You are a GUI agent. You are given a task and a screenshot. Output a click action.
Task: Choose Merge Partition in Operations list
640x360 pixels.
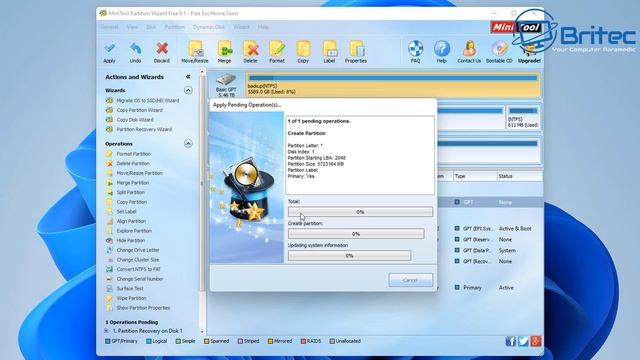pos(132,183)
